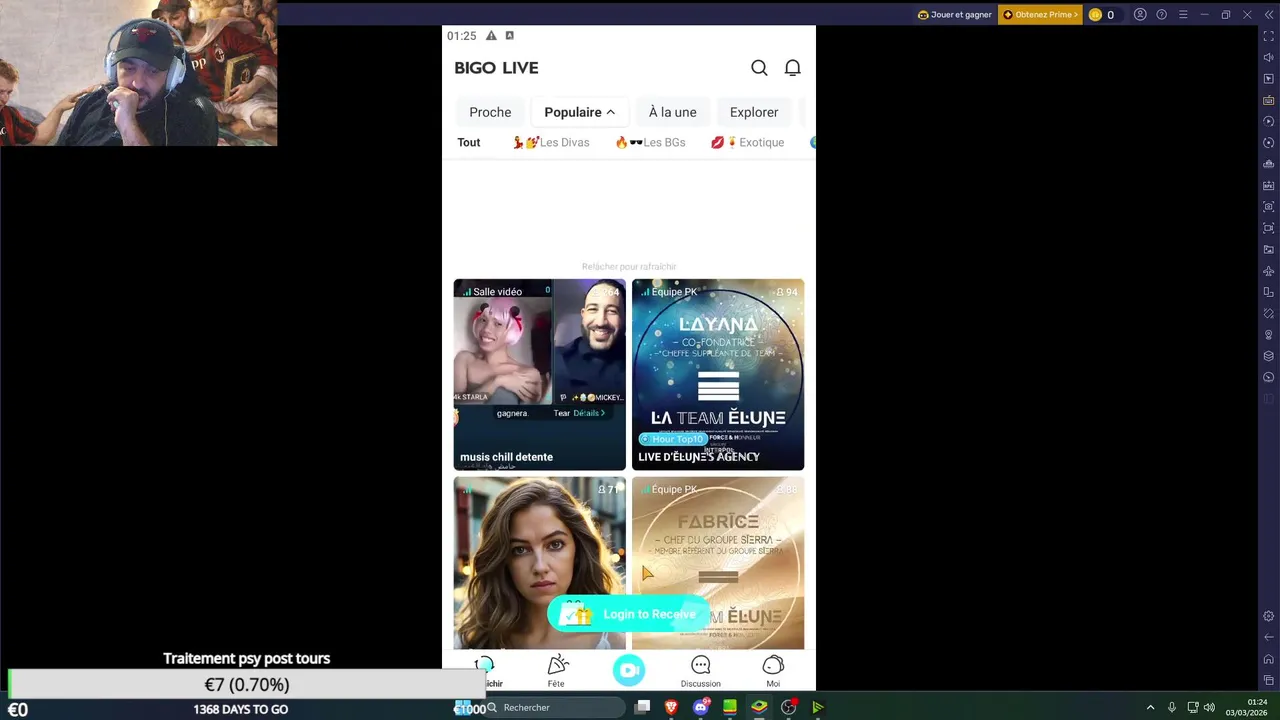This screenshot has height=720, width=1280.
Task: Select the Les Divas category
Action: pyautogui.click(x=551, y=142)
